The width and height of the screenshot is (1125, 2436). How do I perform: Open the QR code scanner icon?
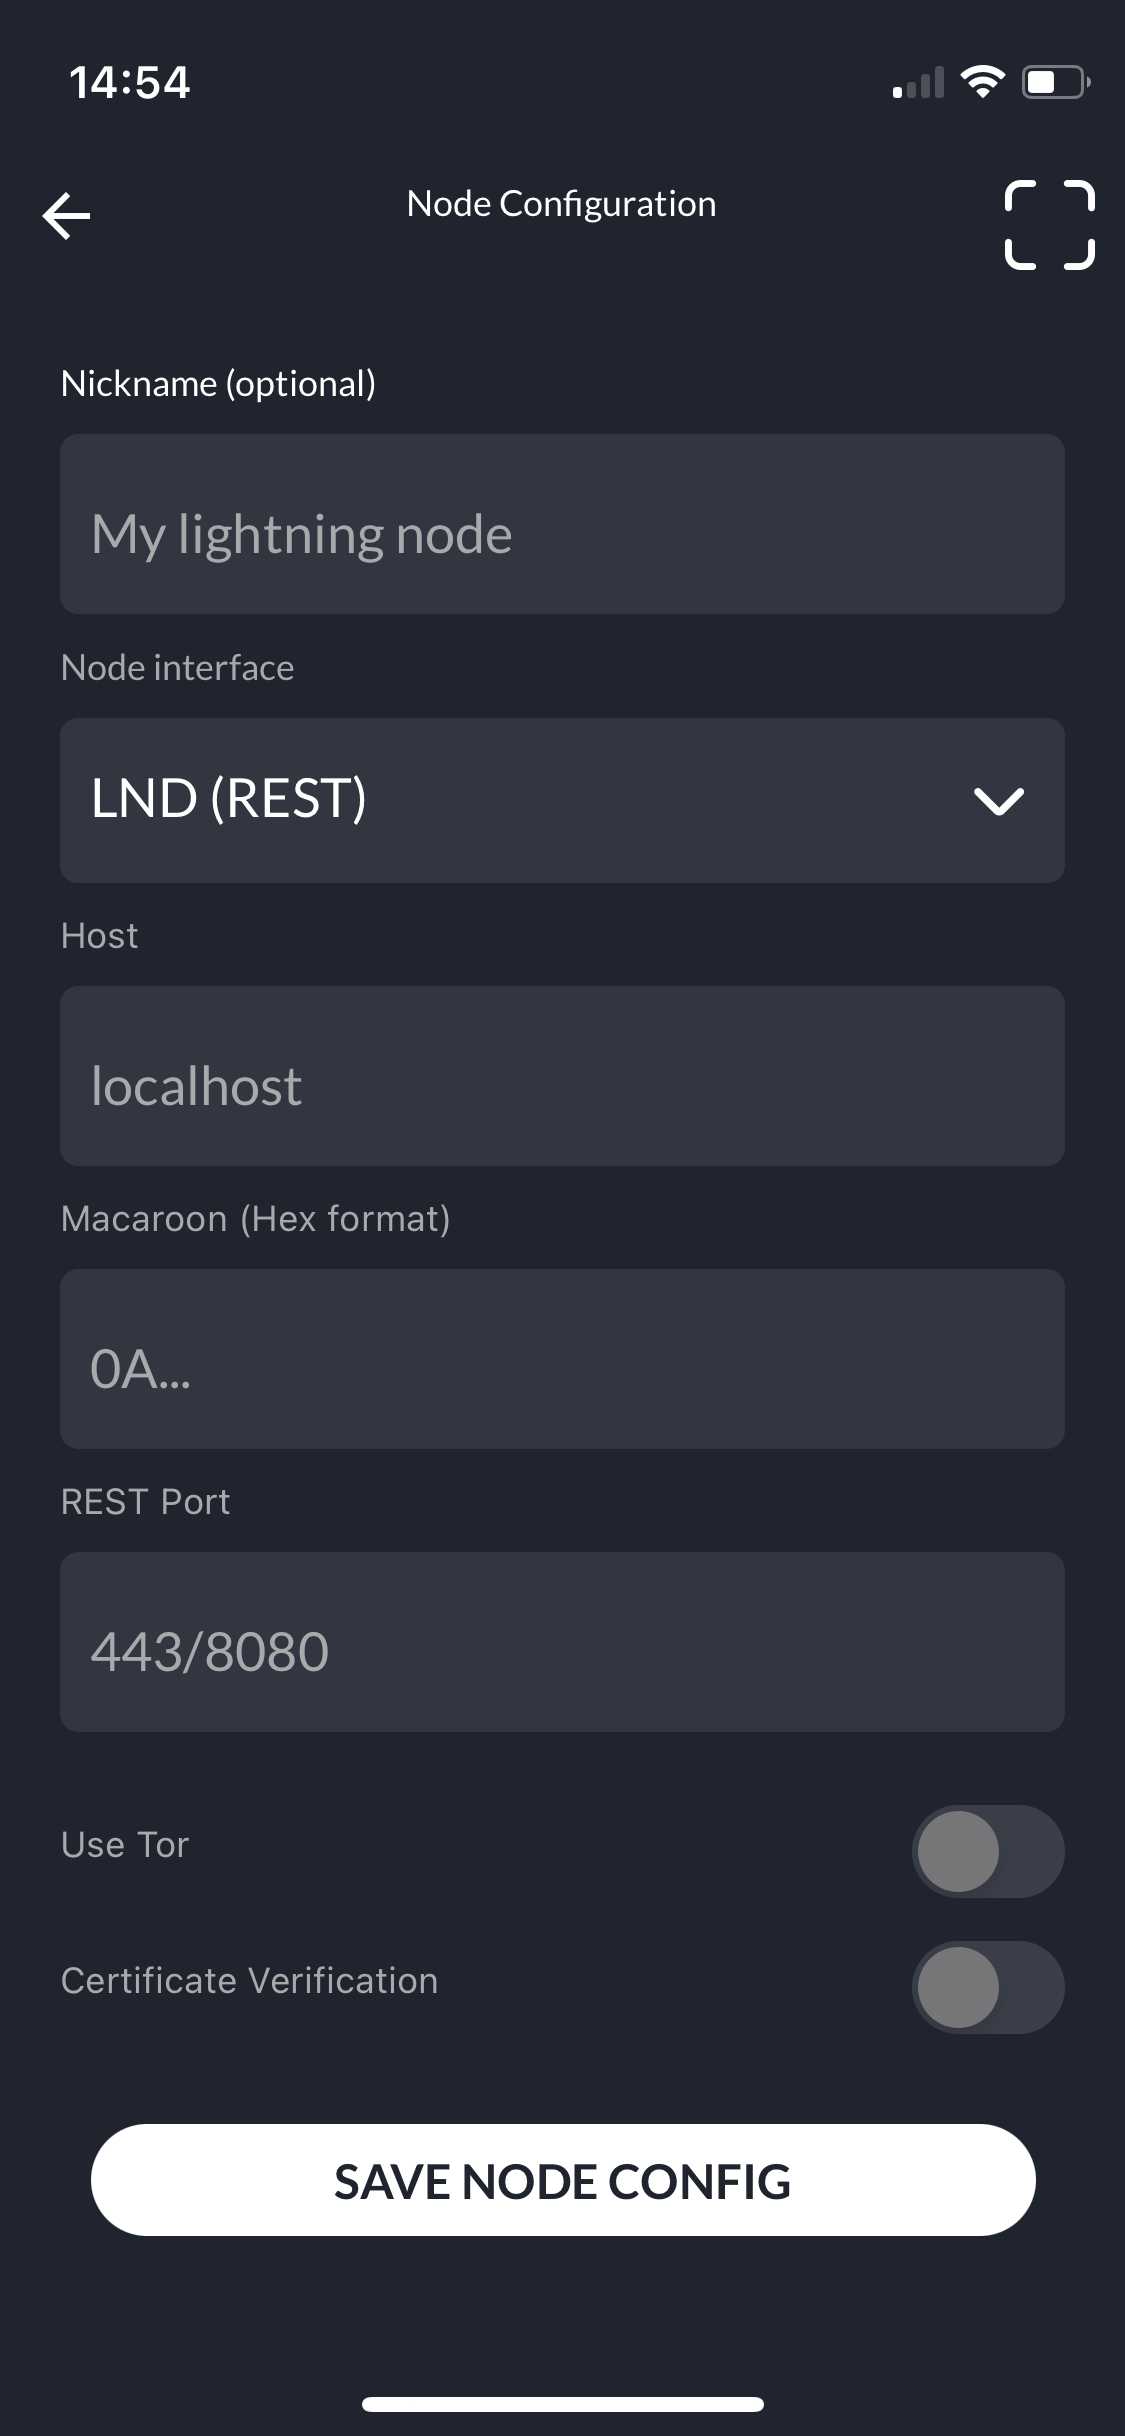tap(1049, 225)
